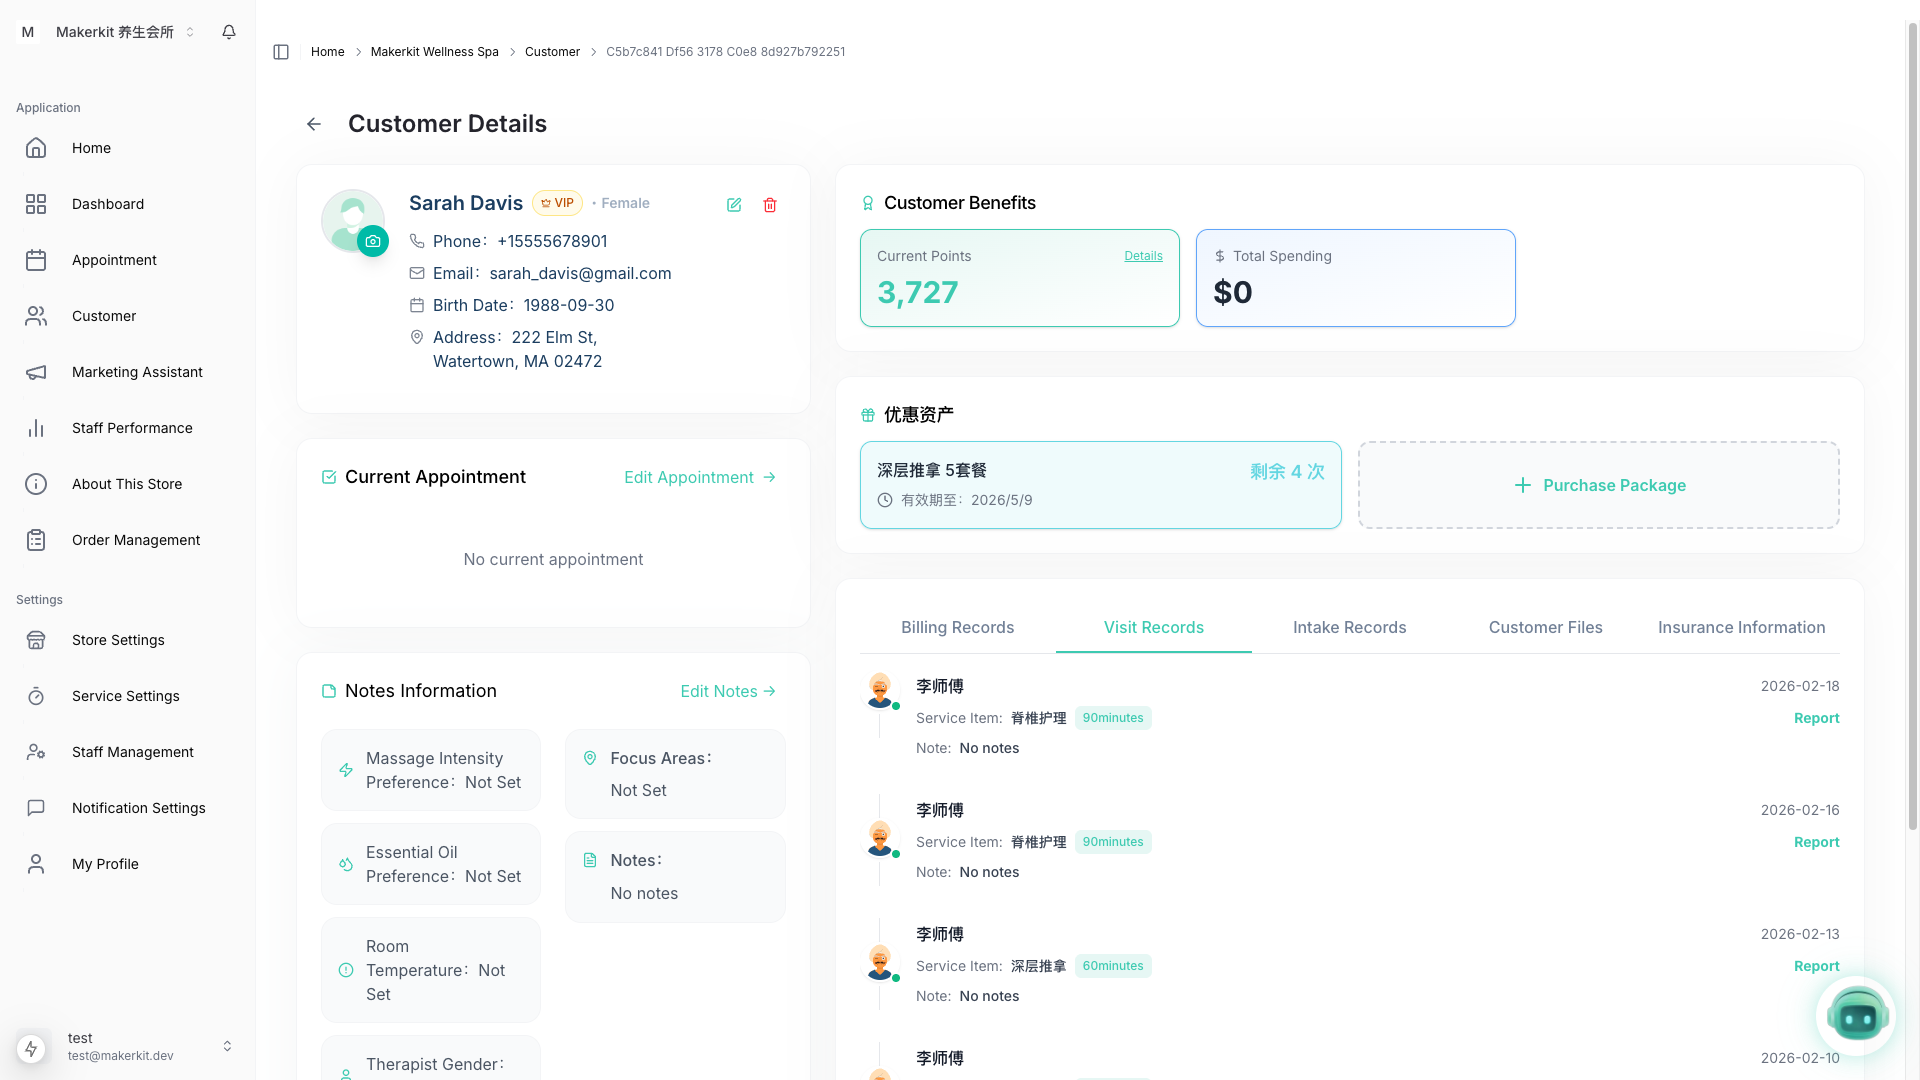Click the edit customer pencil icon
The image size is (1920, 1080).
[x=734, y=205]
